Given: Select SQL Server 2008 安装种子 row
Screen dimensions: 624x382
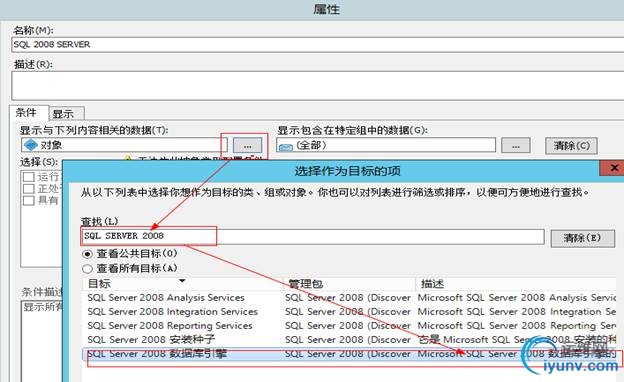Looking at the screenshot, I should 350,340.
